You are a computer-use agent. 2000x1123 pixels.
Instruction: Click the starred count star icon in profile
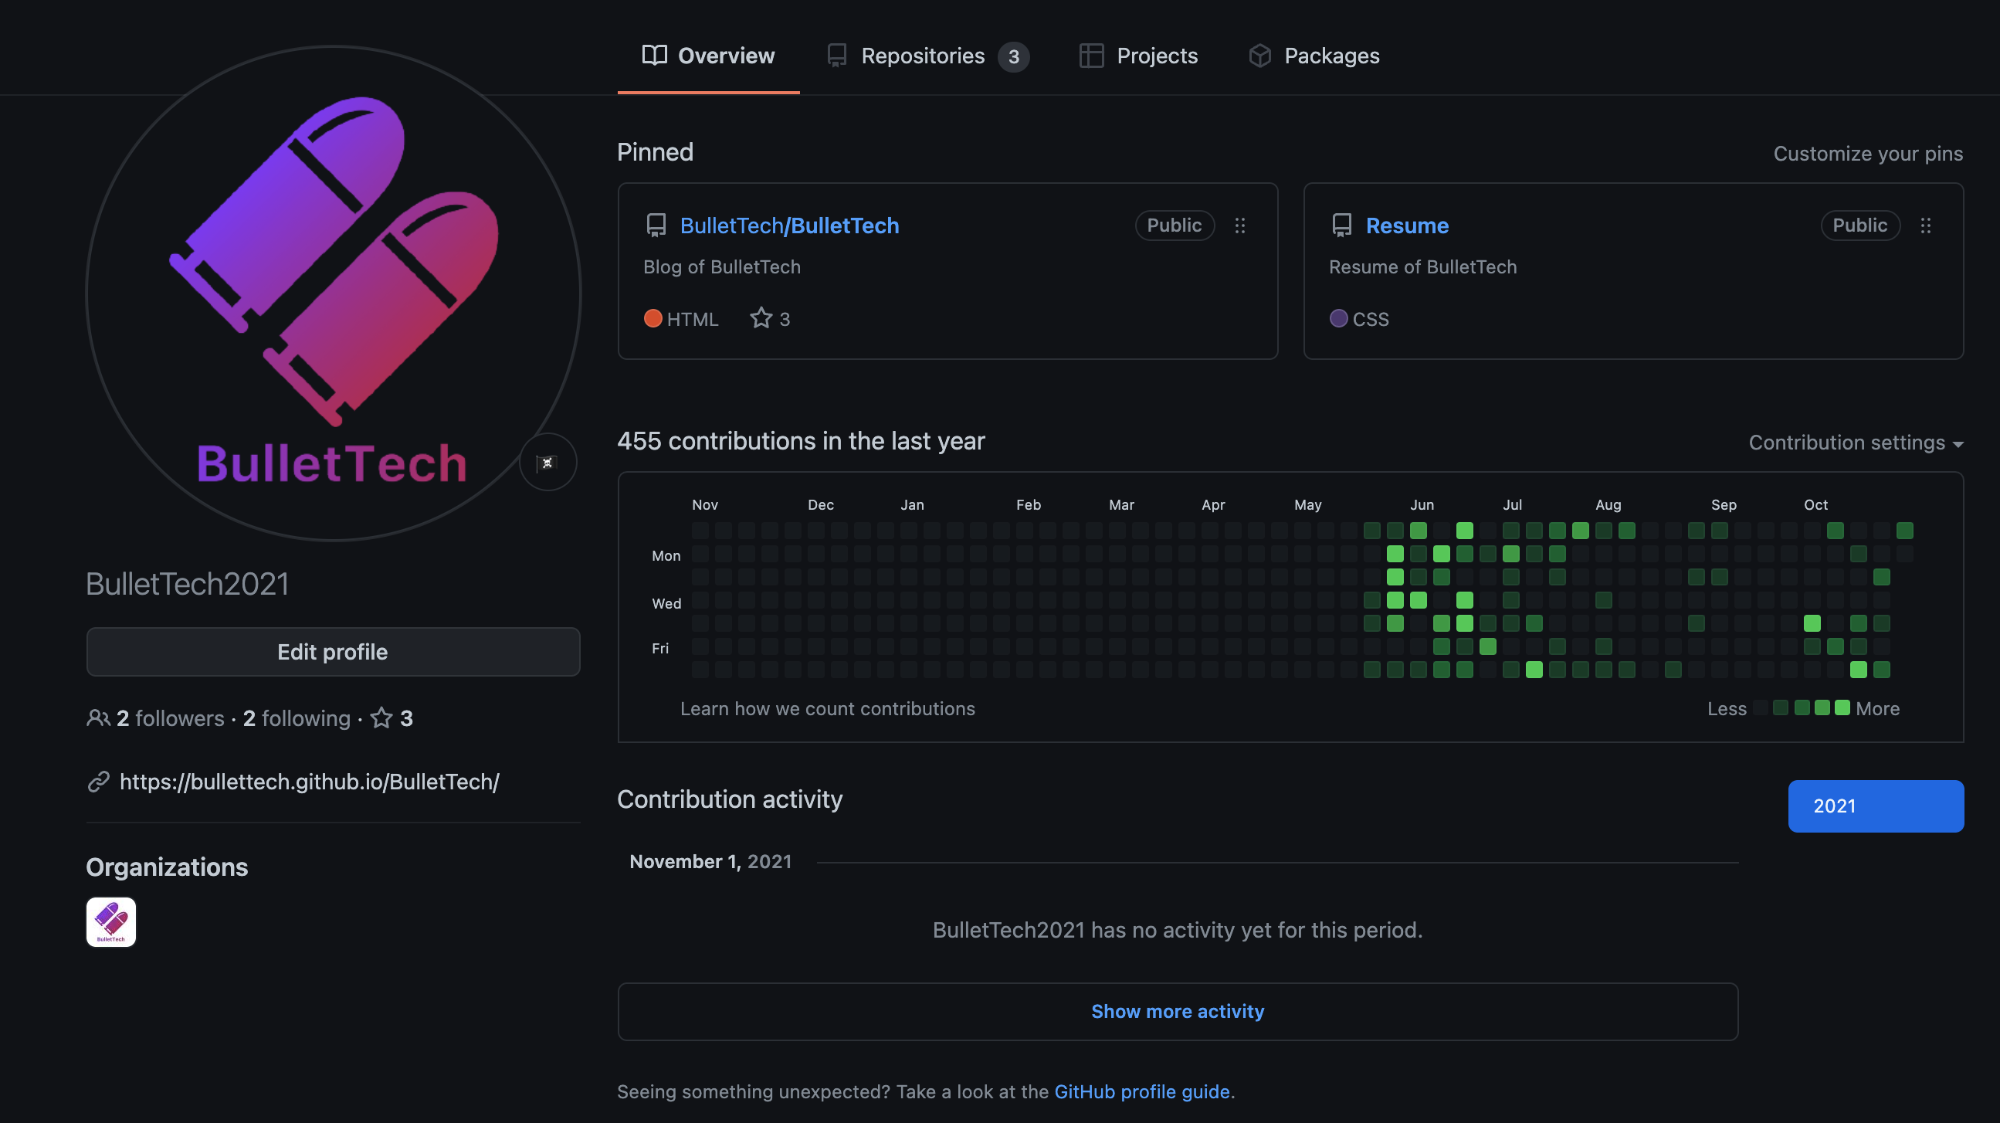381,718
